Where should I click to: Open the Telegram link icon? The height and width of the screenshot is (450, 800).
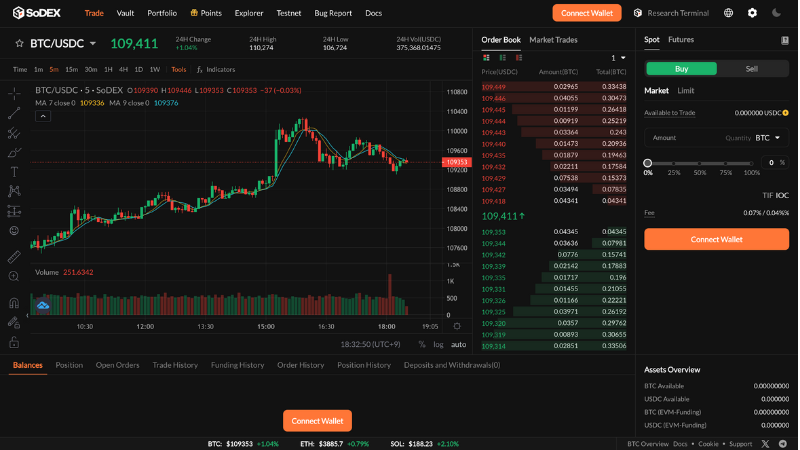pos(783,444)
